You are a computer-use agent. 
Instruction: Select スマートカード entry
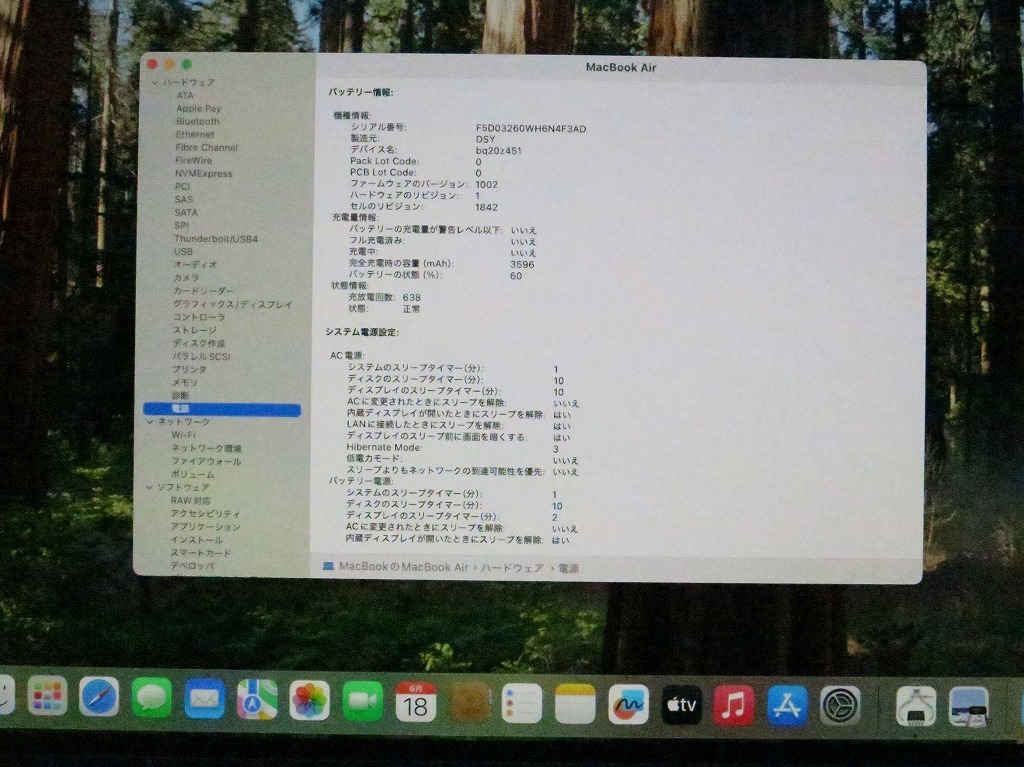(x=200, y=553)
